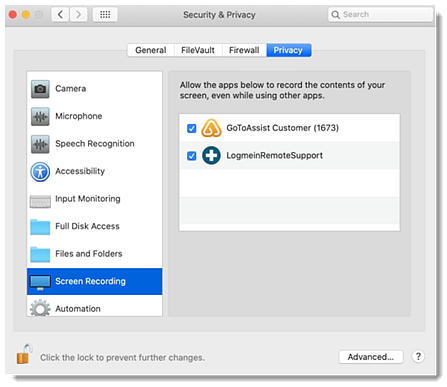Select the Screen Recording label
The width and height of the screenshot is (447, 387).
tap(90, 281)
